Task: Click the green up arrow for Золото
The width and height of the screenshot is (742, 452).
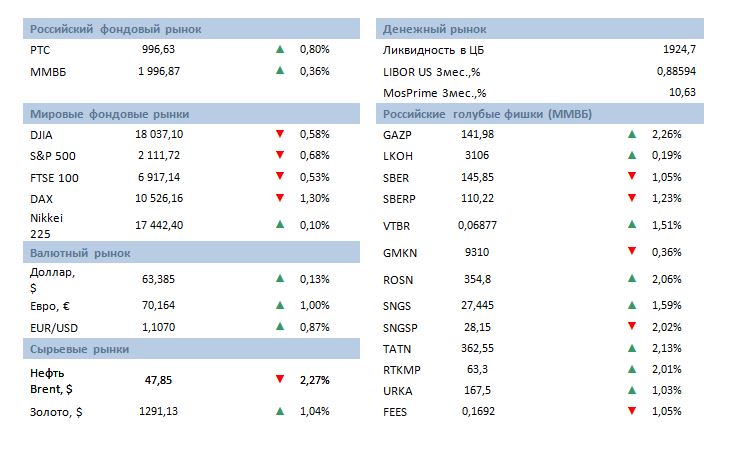Action: coord(280,410)
